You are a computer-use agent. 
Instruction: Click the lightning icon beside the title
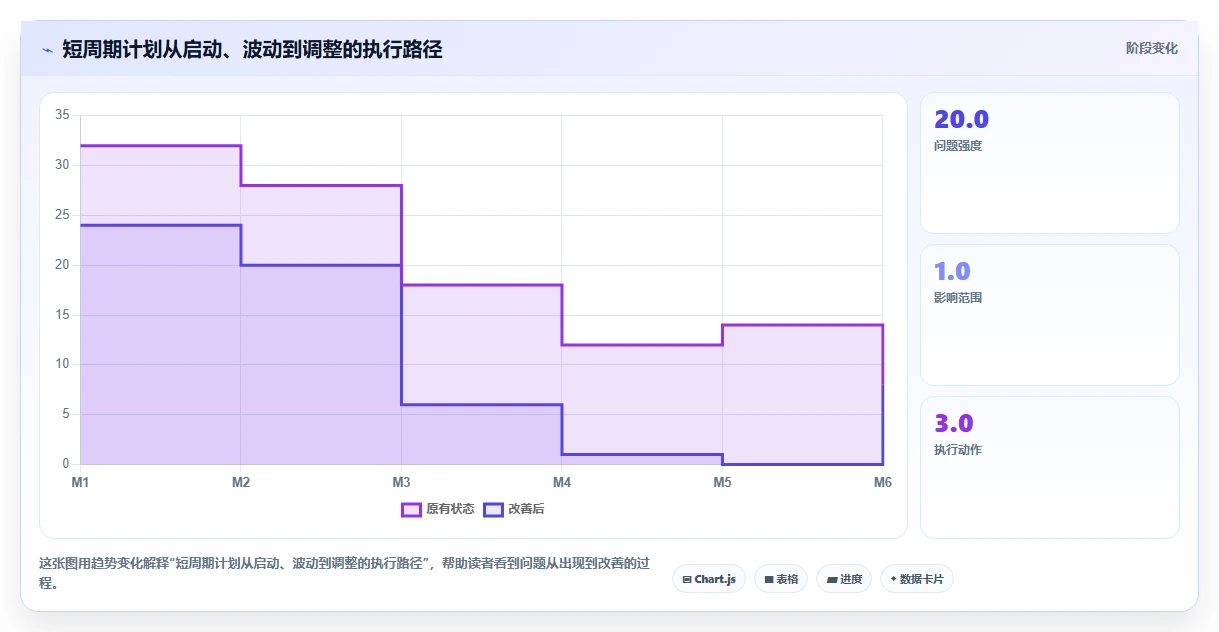(47, 49)
